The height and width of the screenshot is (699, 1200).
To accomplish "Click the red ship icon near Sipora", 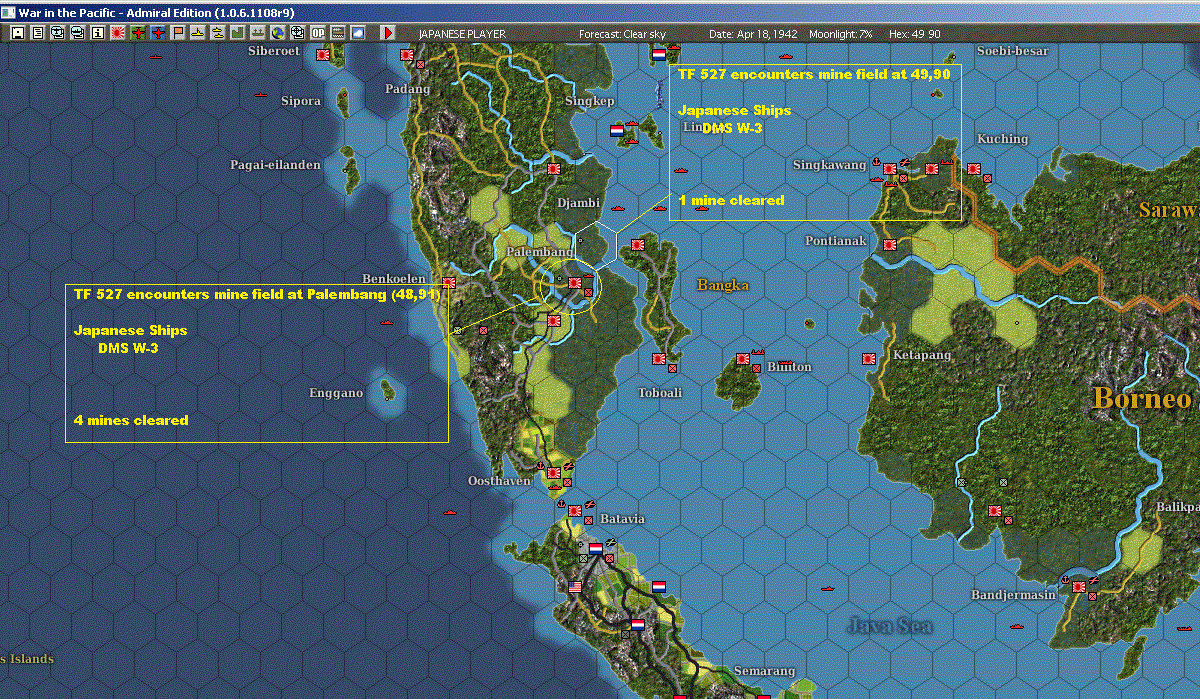I will 262,95.
